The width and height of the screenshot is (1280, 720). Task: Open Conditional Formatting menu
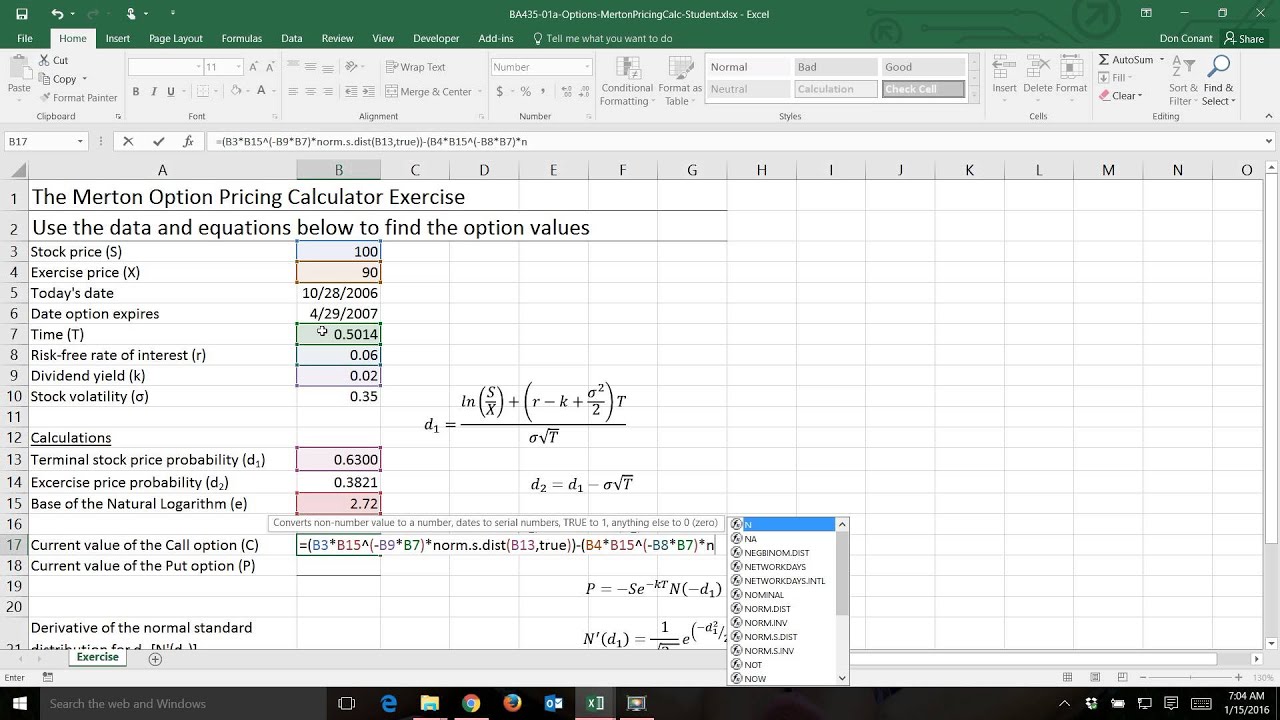pos(627,81)
